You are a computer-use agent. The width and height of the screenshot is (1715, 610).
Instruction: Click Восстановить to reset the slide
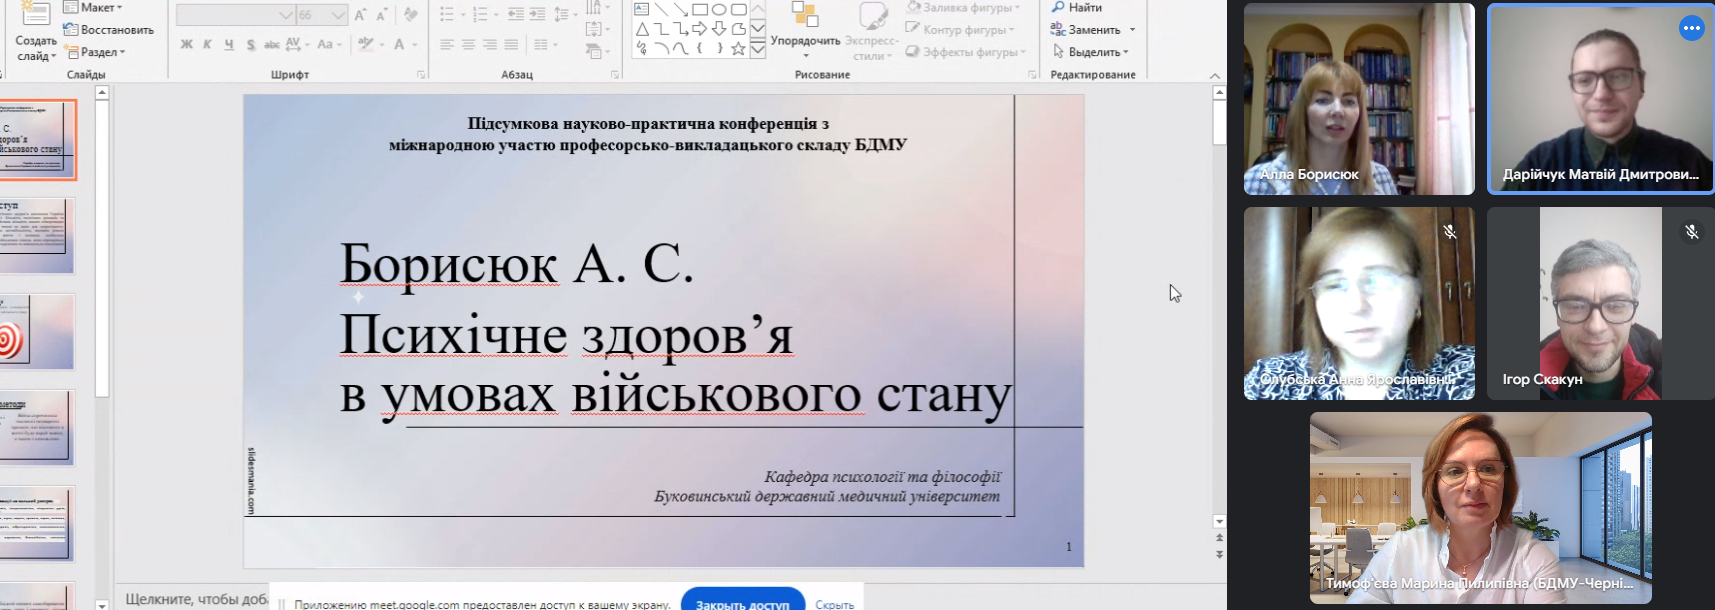[108, 30]
